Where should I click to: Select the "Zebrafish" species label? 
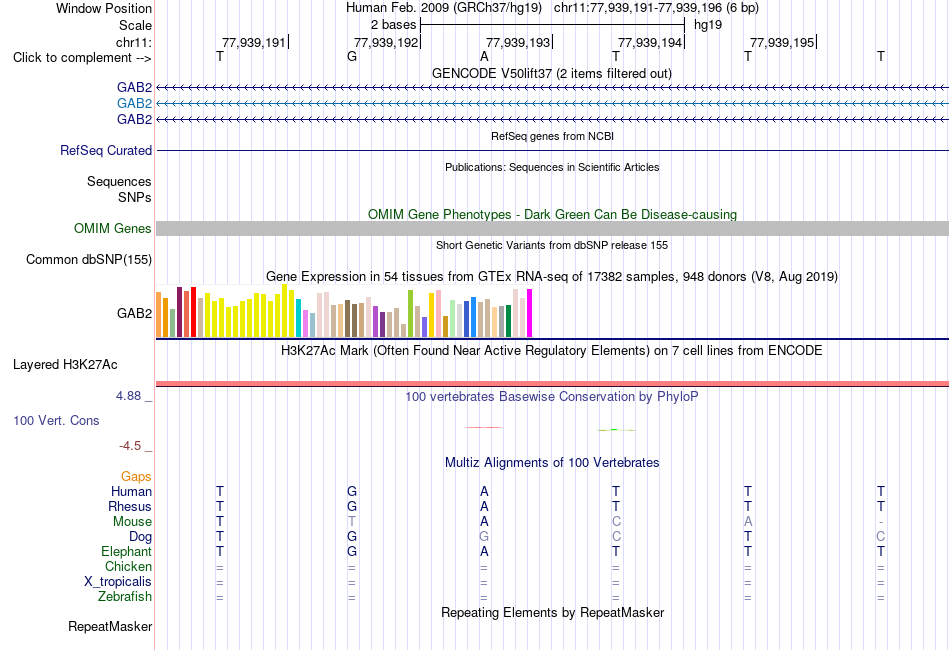pyautogui.click(x=125, y=597)
